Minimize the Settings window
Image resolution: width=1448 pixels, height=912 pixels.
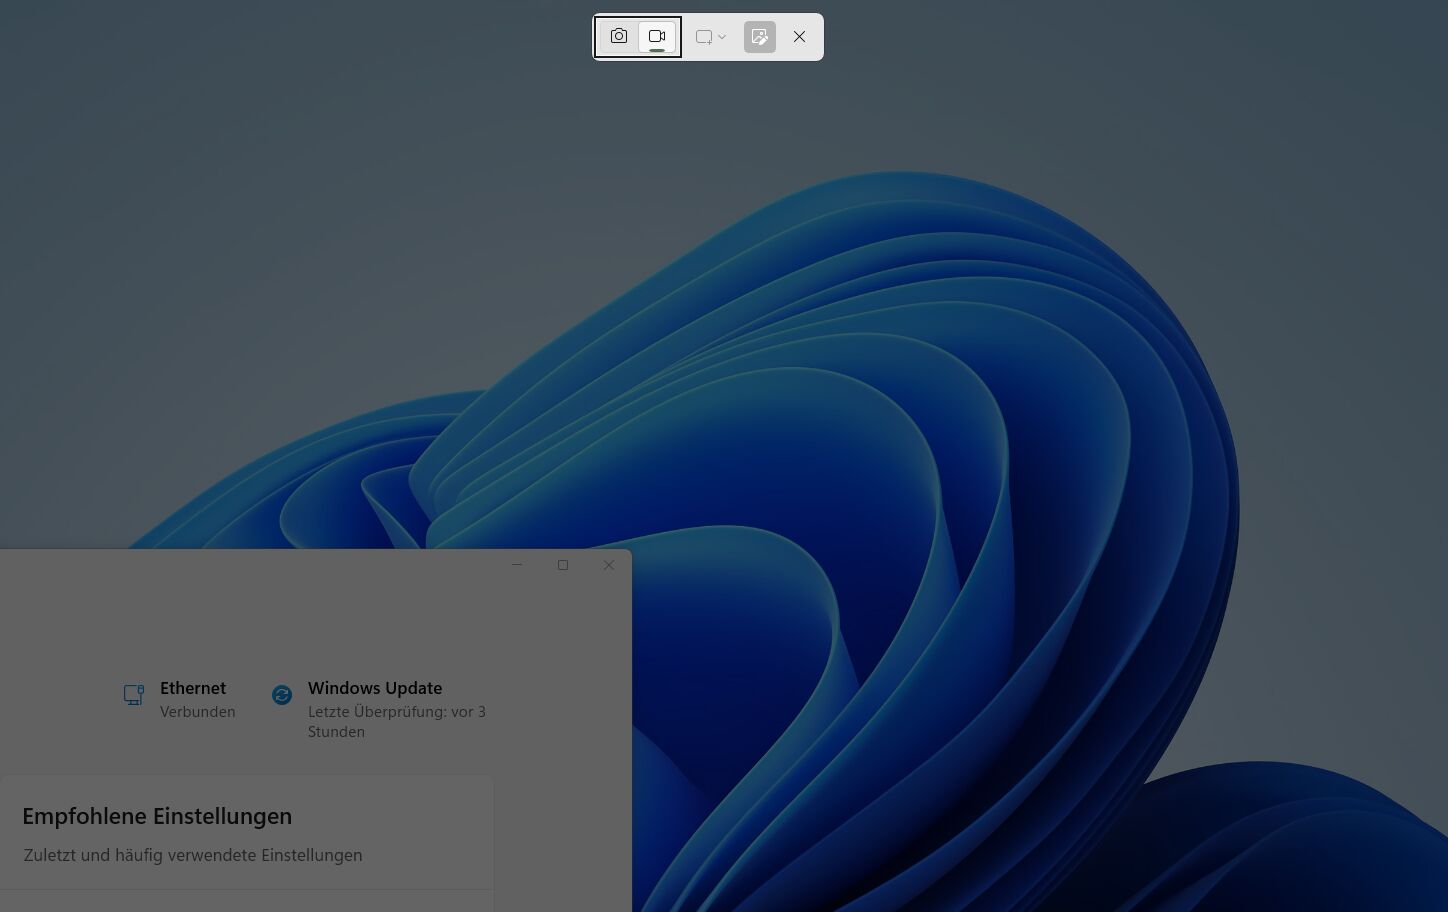click(517, 565)
